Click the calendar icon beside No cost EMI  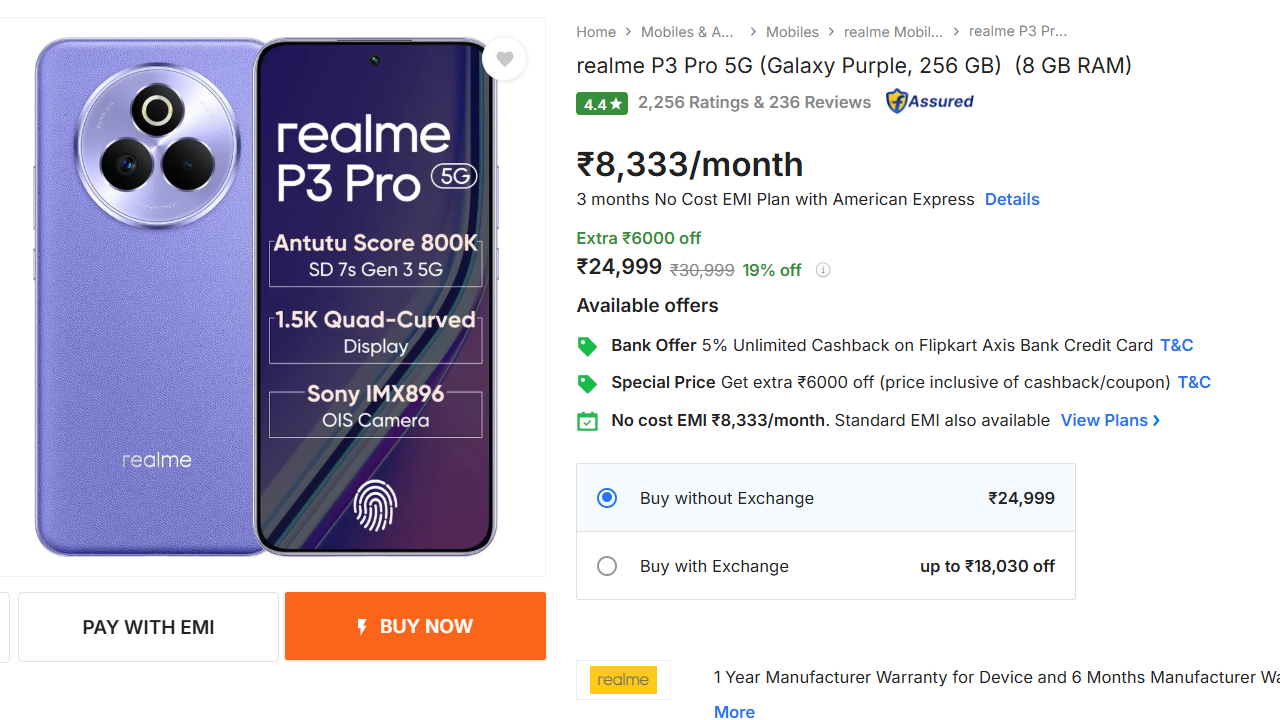pos(587,420)
